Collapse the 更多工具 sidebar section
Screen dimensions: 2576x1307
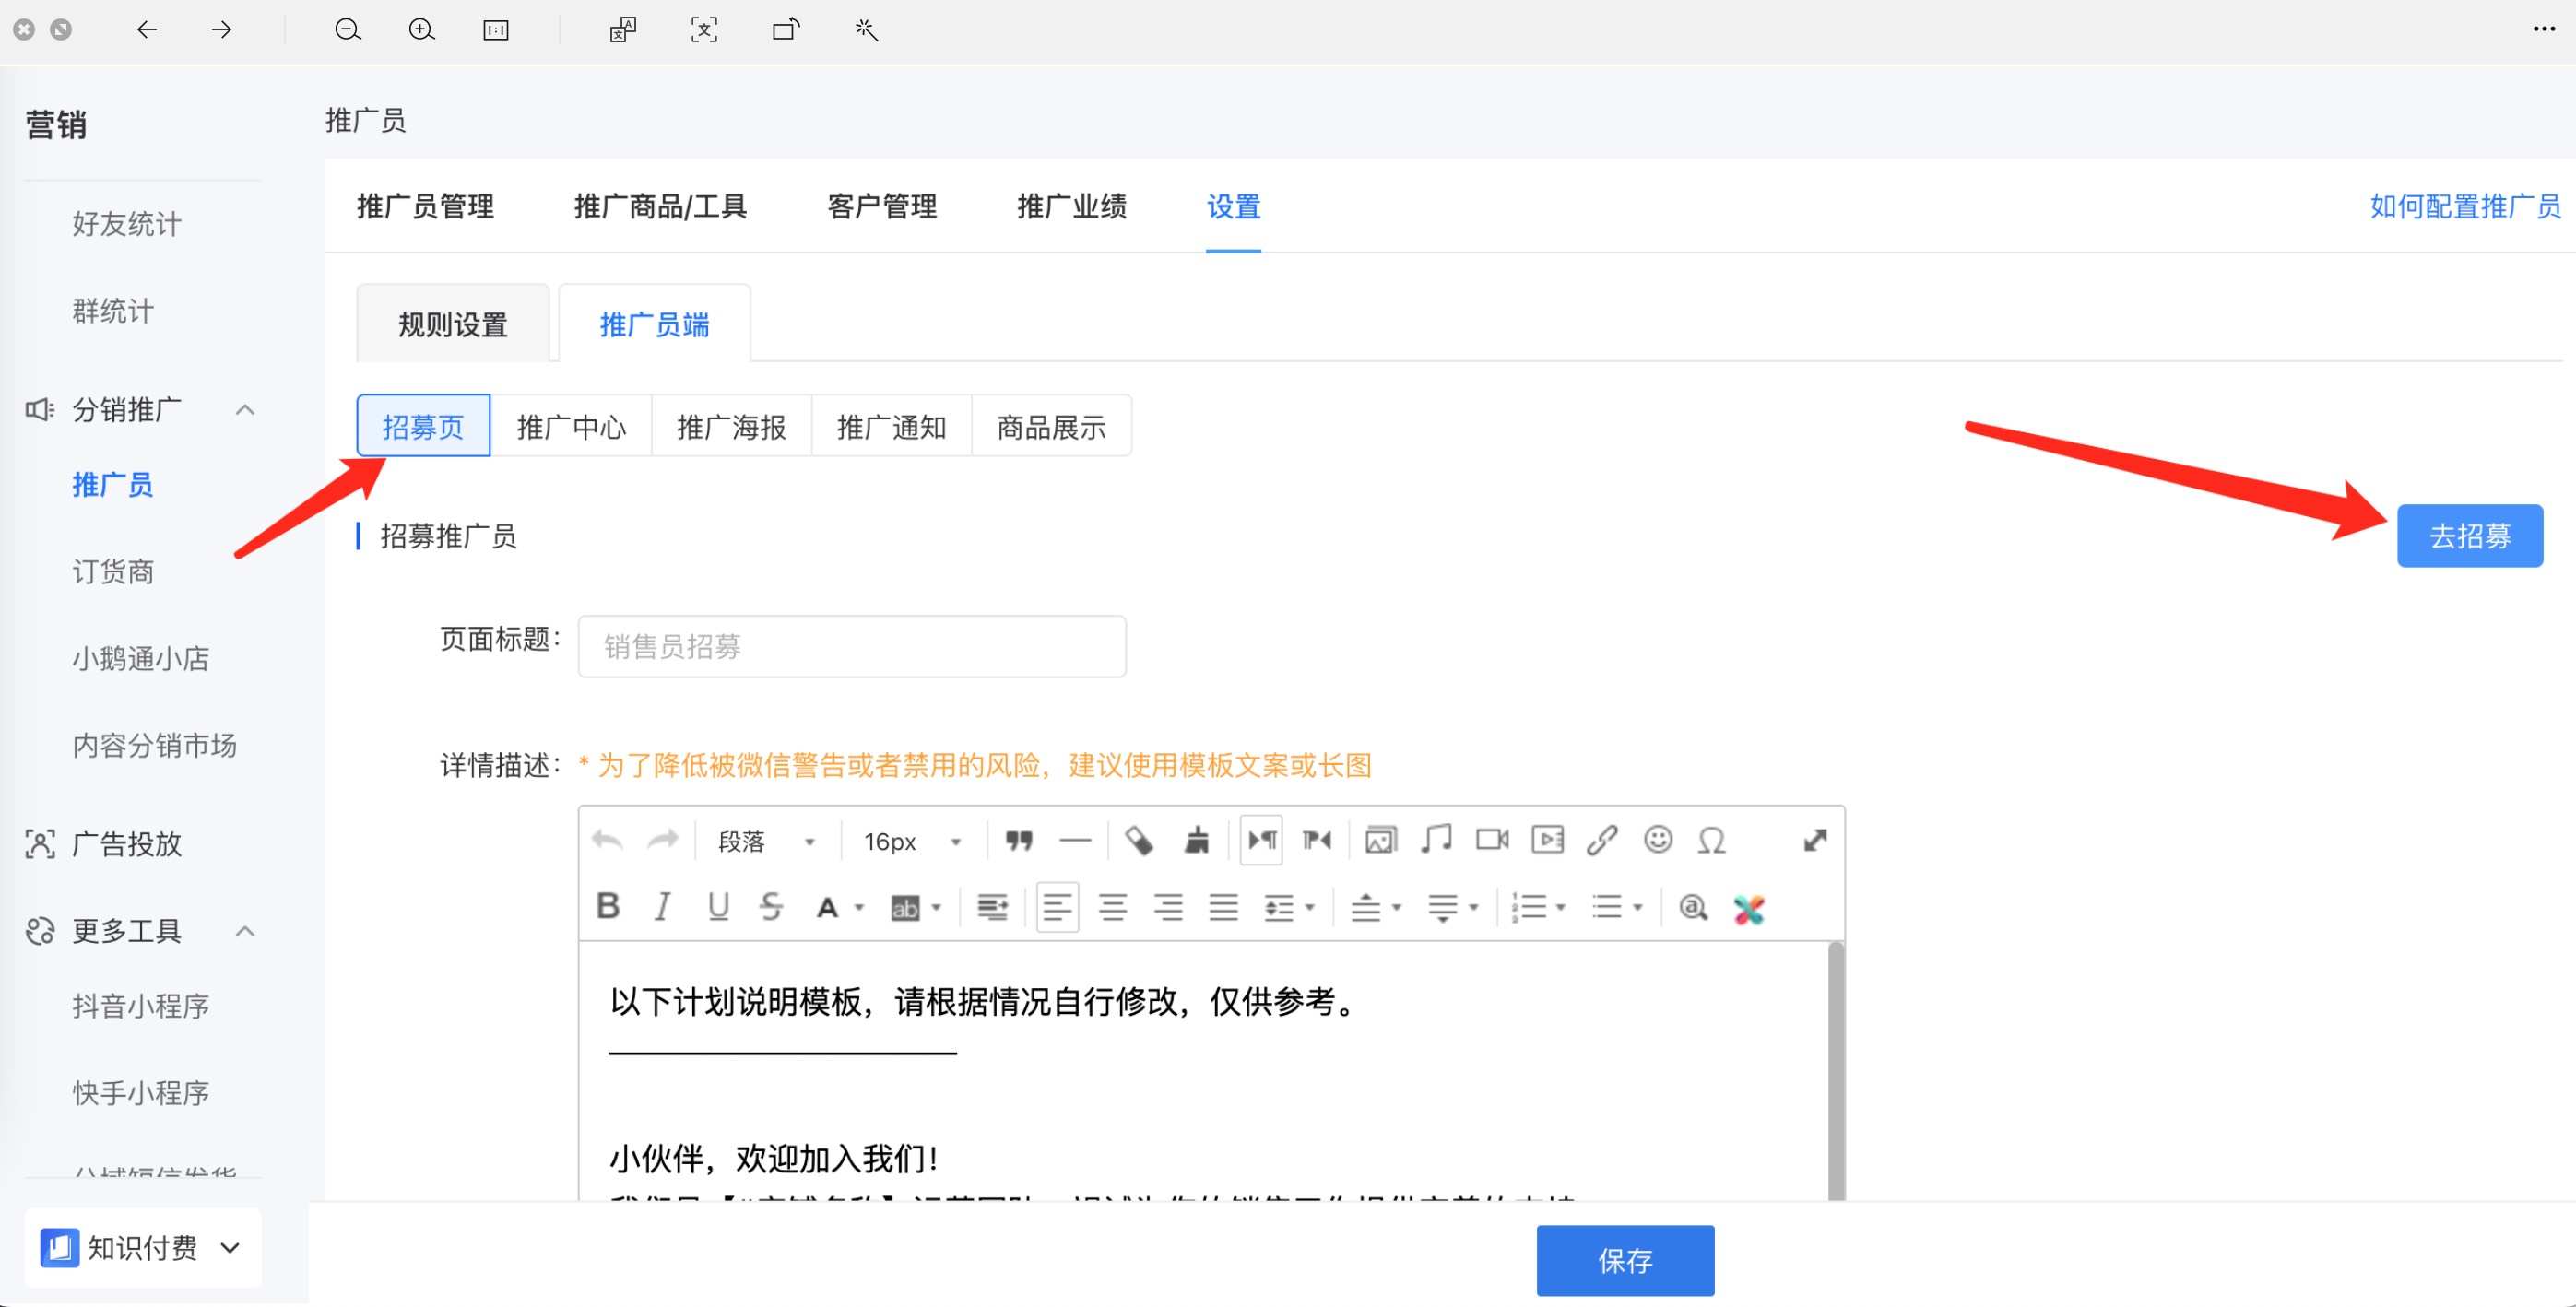pyautogui.click(x=245, y=930)
